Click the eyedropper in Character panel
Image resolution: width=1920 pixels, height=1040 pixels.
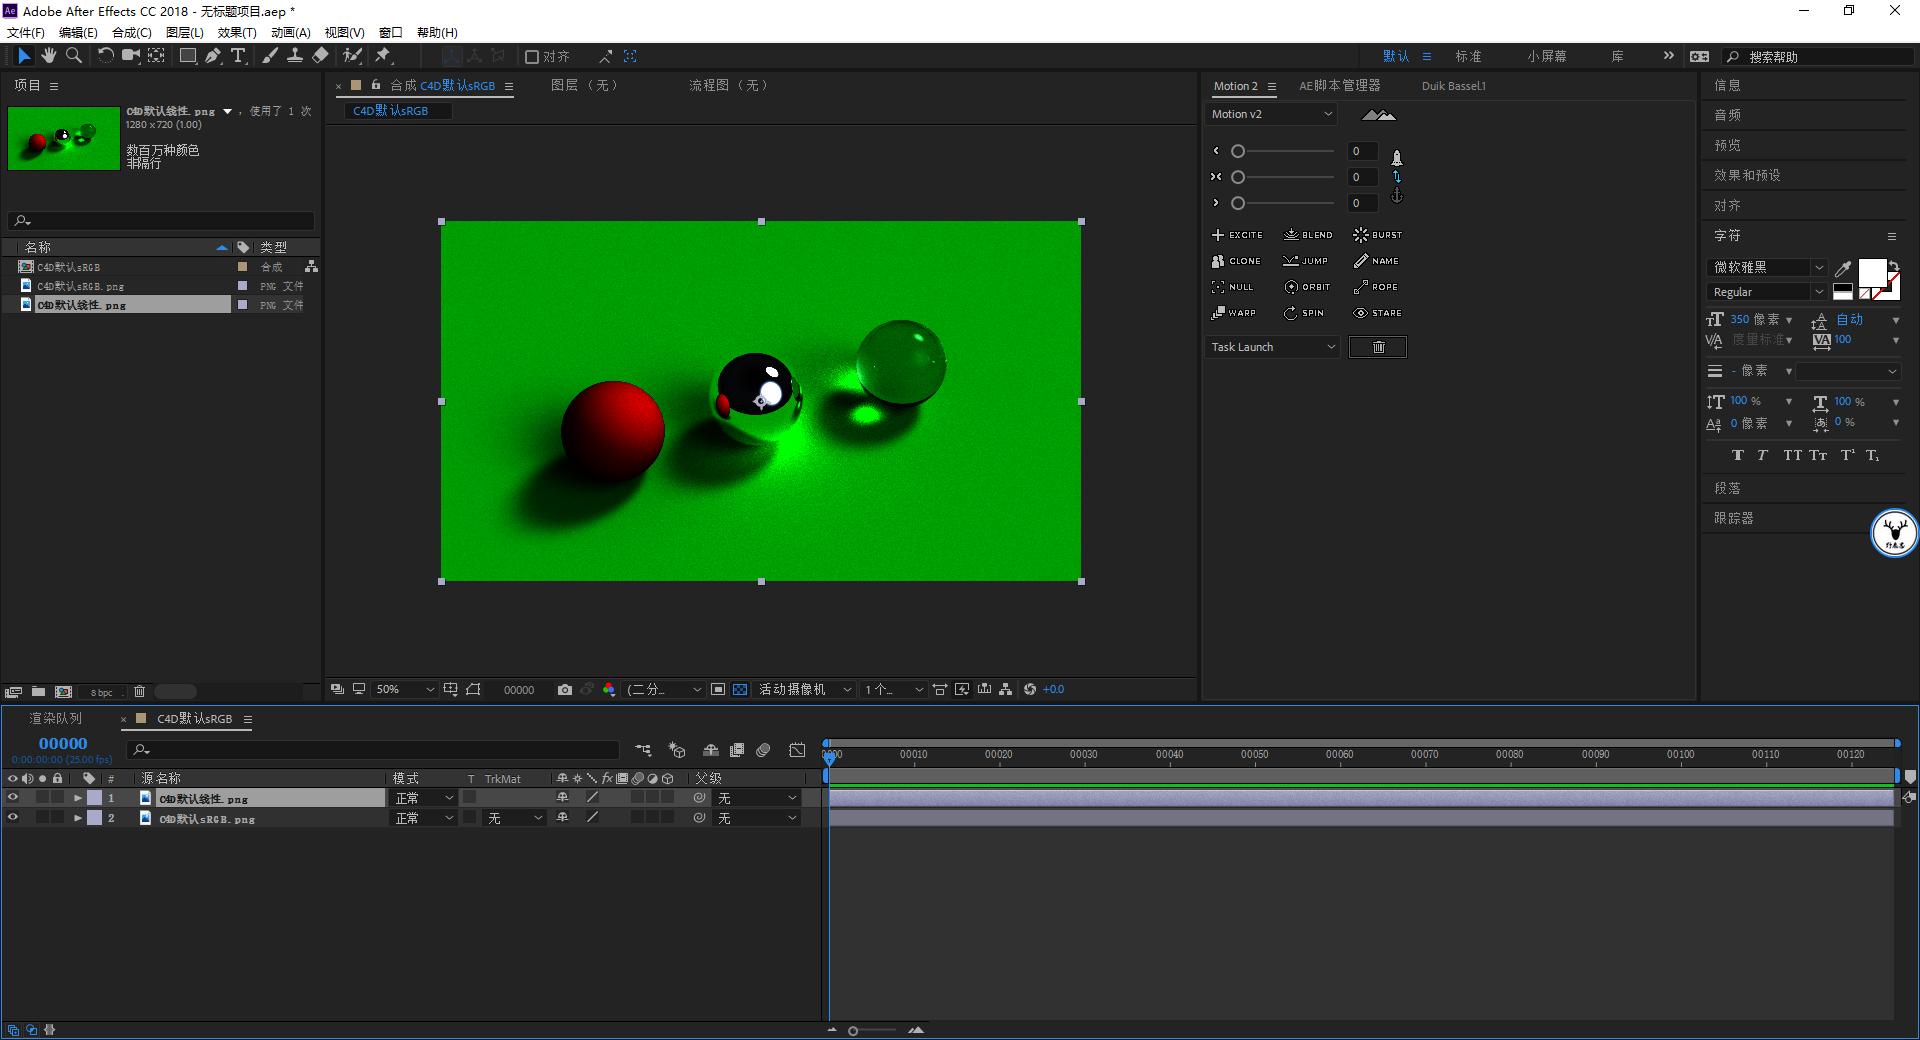coord(1842,268)
